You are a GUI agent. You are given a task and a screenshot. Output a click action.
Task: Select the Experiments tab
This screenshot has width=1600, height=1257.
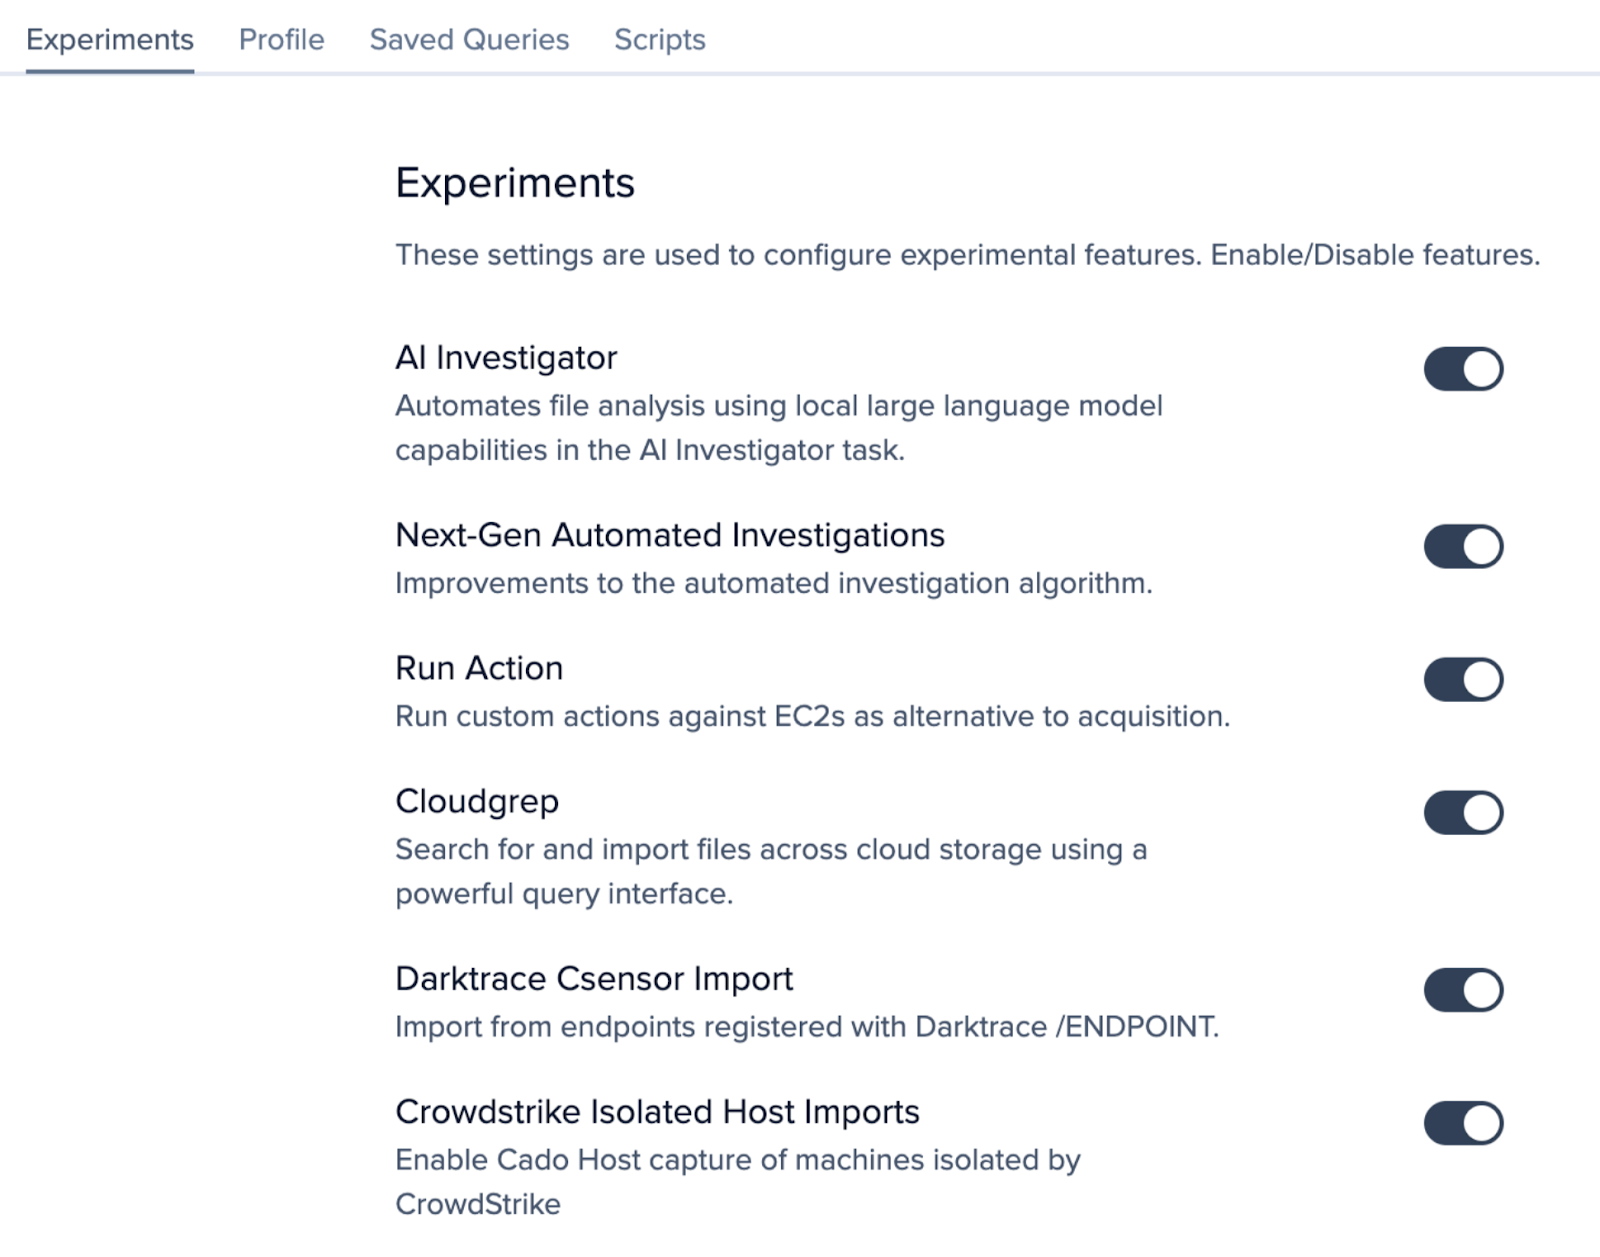tap(110, 40)
